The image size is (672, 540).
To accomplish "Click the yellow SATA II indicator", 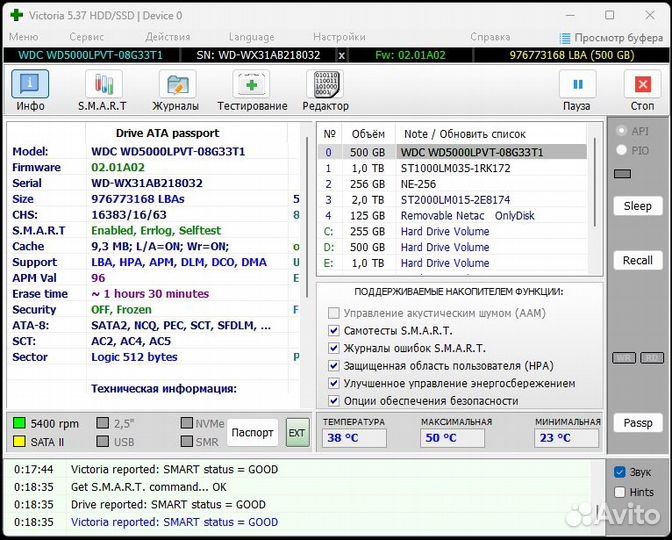I will point(19,441).
